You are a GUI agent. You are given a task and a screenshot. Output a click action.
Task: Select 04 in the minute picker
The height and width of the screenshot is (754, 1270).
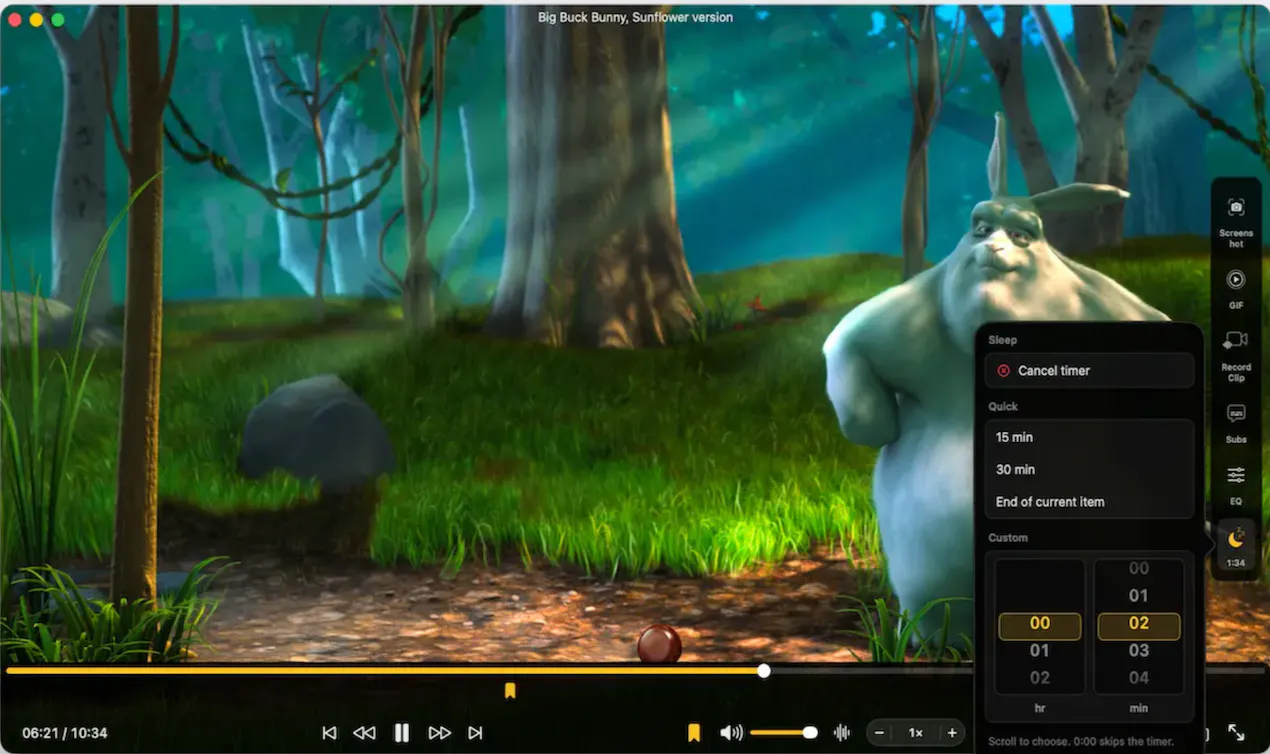coord(1139,677)
